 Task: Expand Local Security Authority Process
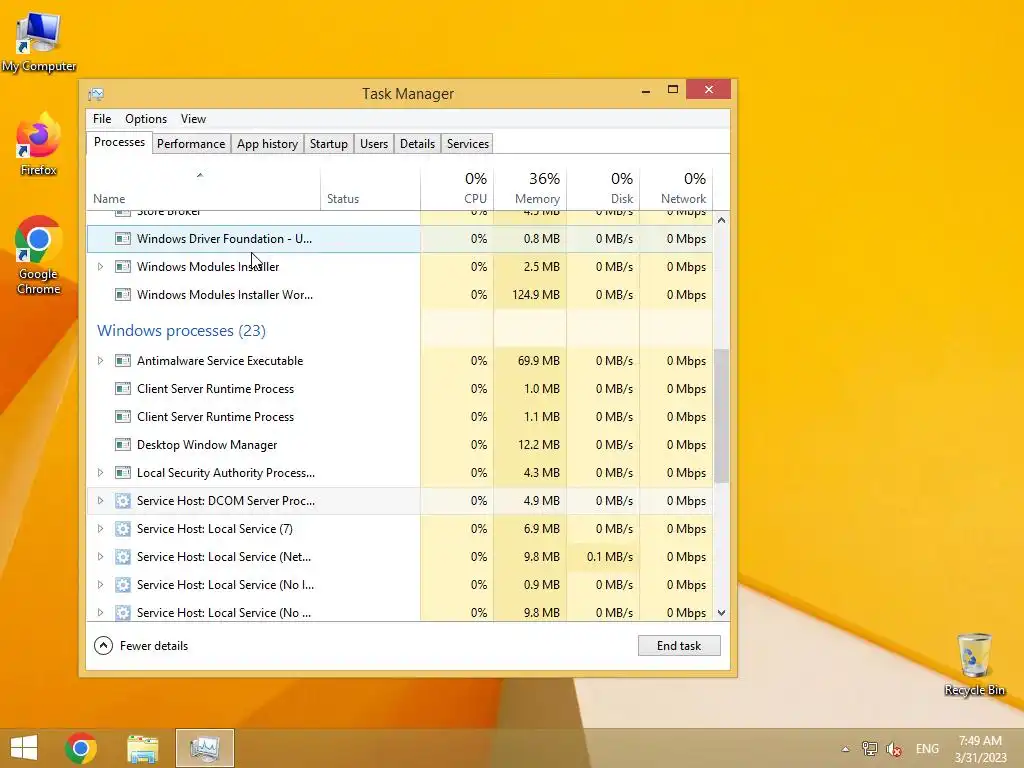100,473
